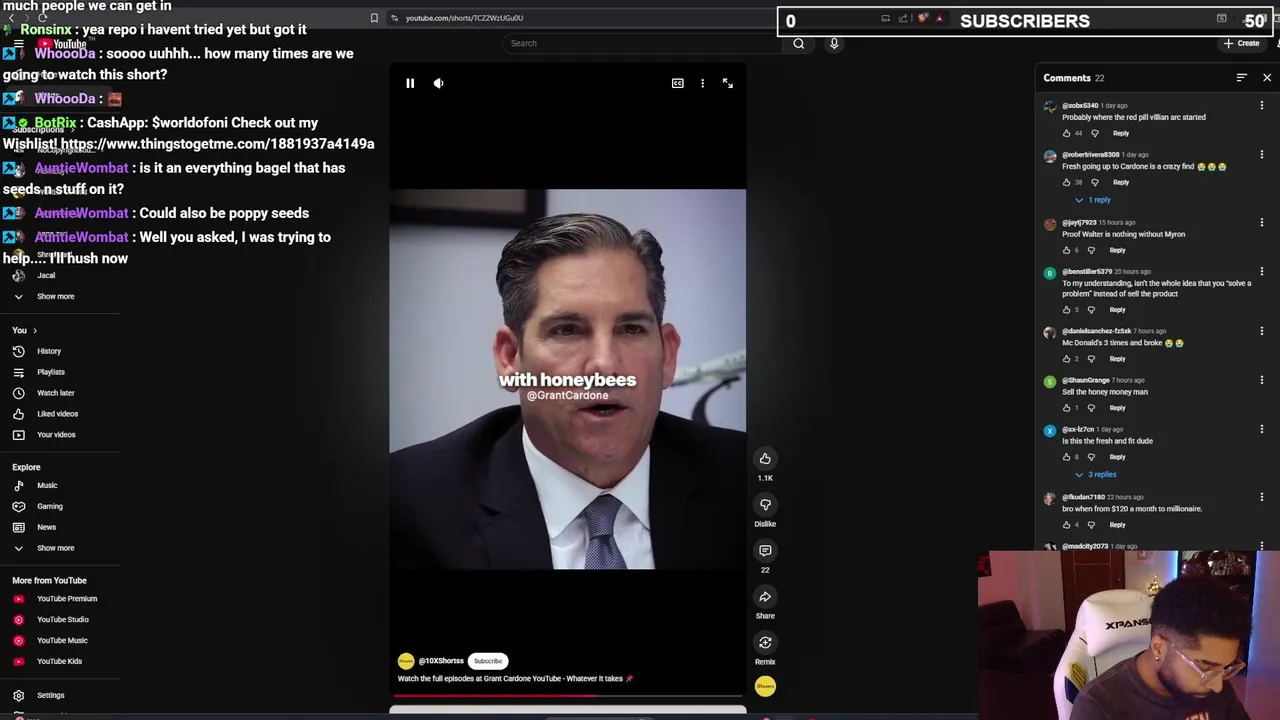
Task: Pause the playing Short
Action: [410, 83]
